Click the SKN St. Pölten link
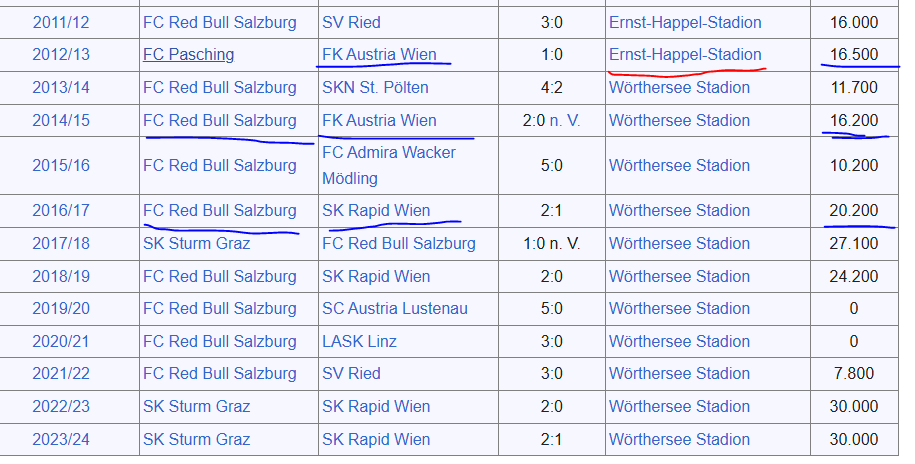915x464 pixels. [375, 88]
